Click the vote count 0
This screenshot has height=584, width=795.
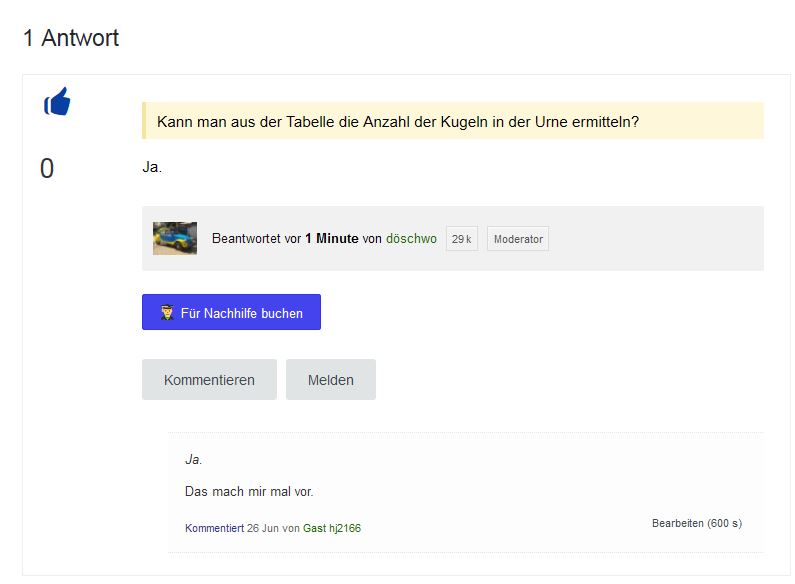tap(47, 168)
